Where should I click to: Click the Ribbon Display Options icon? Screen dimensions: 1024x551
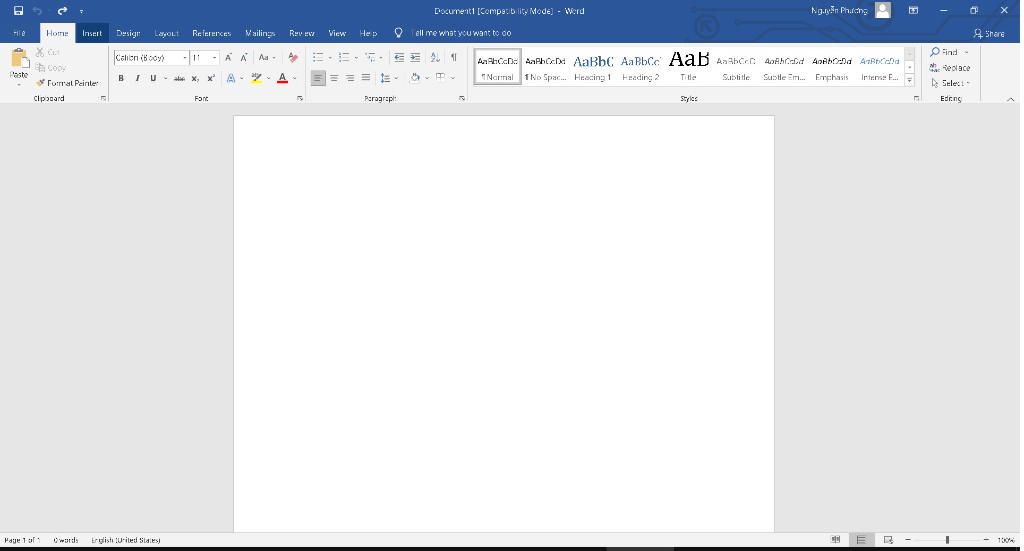pos(913,10)
